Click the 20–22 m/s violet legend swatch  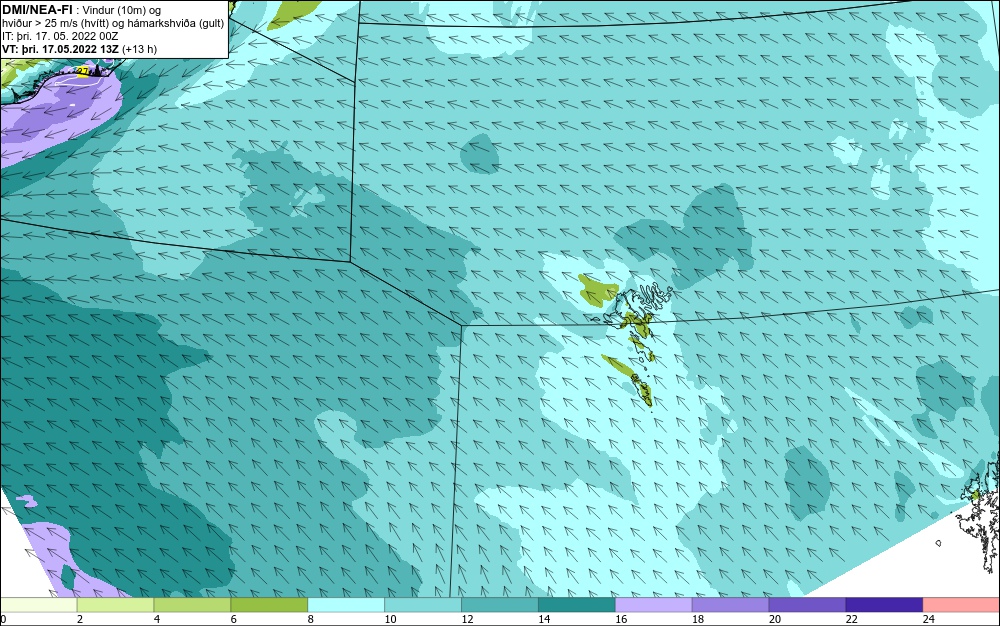[807, 605]
